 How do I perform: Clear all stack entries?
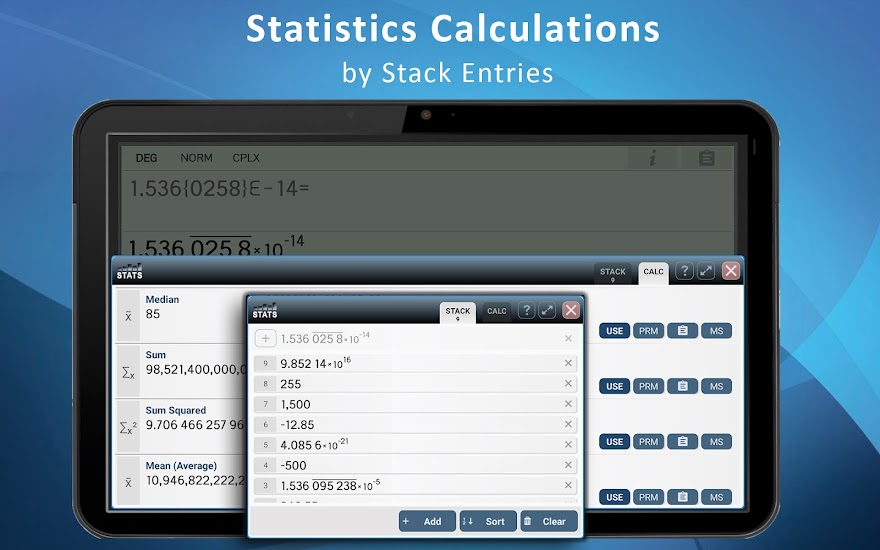pos(549,521)
